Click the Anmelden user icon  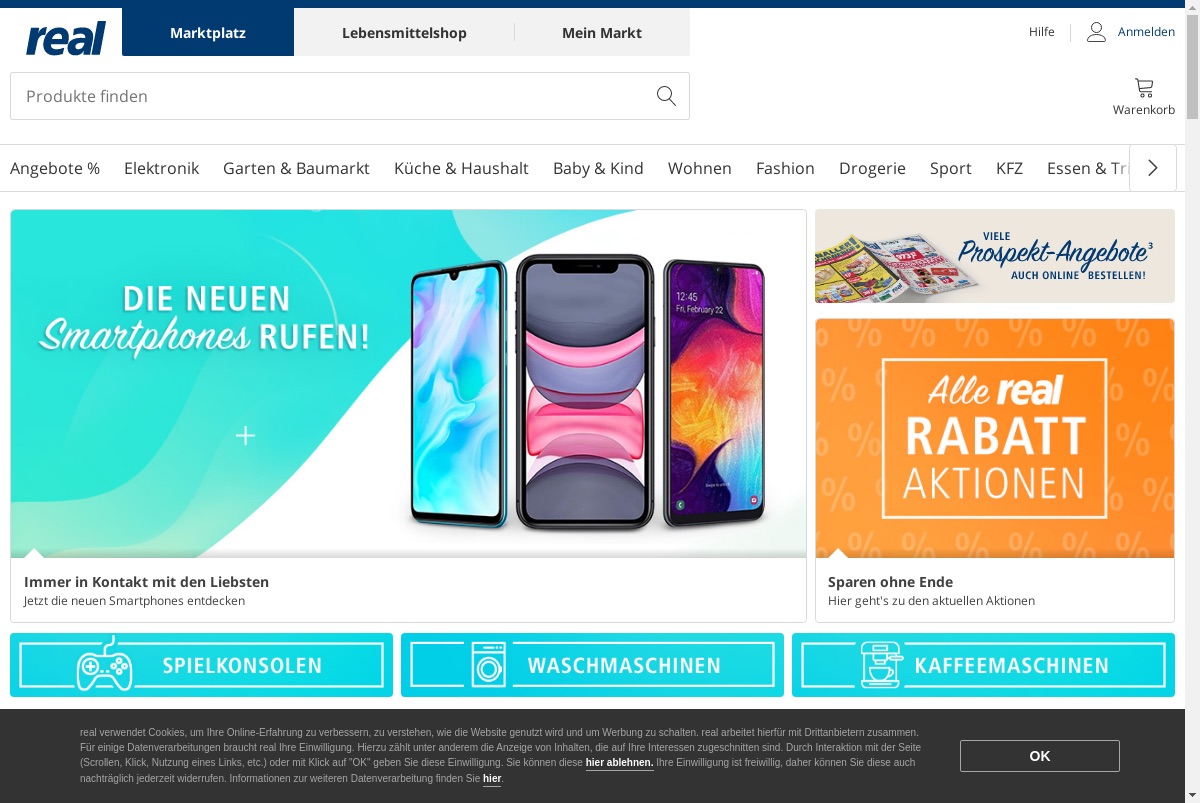click(1096, 32)
